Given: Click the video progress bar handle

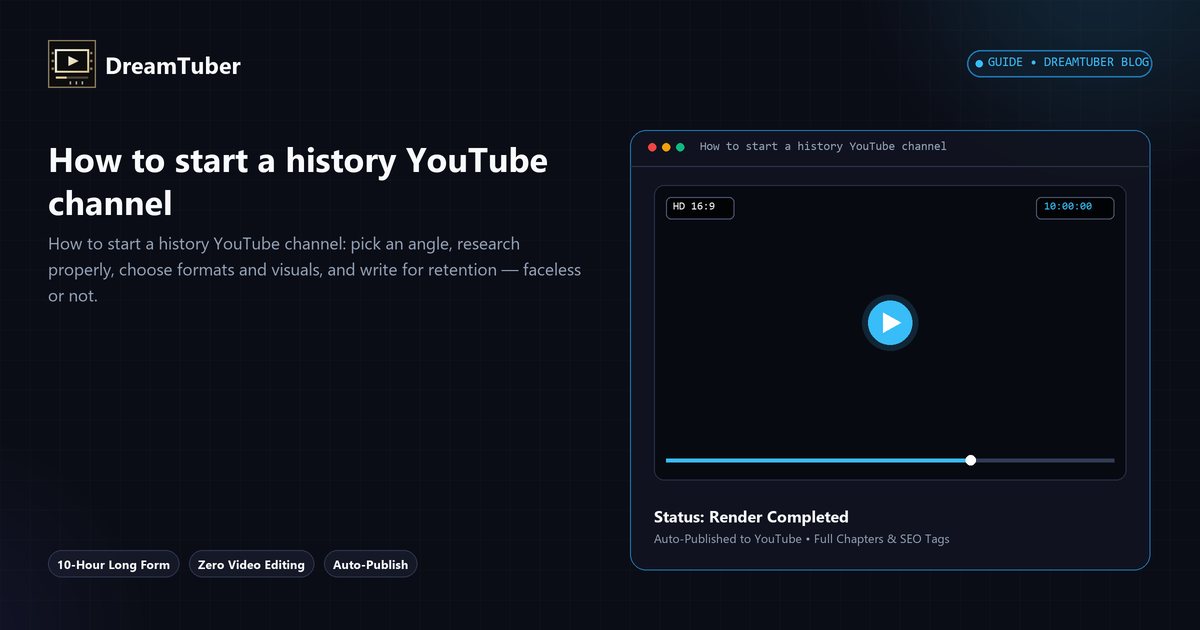Looking at the screenshot, I should pos(971,460).
